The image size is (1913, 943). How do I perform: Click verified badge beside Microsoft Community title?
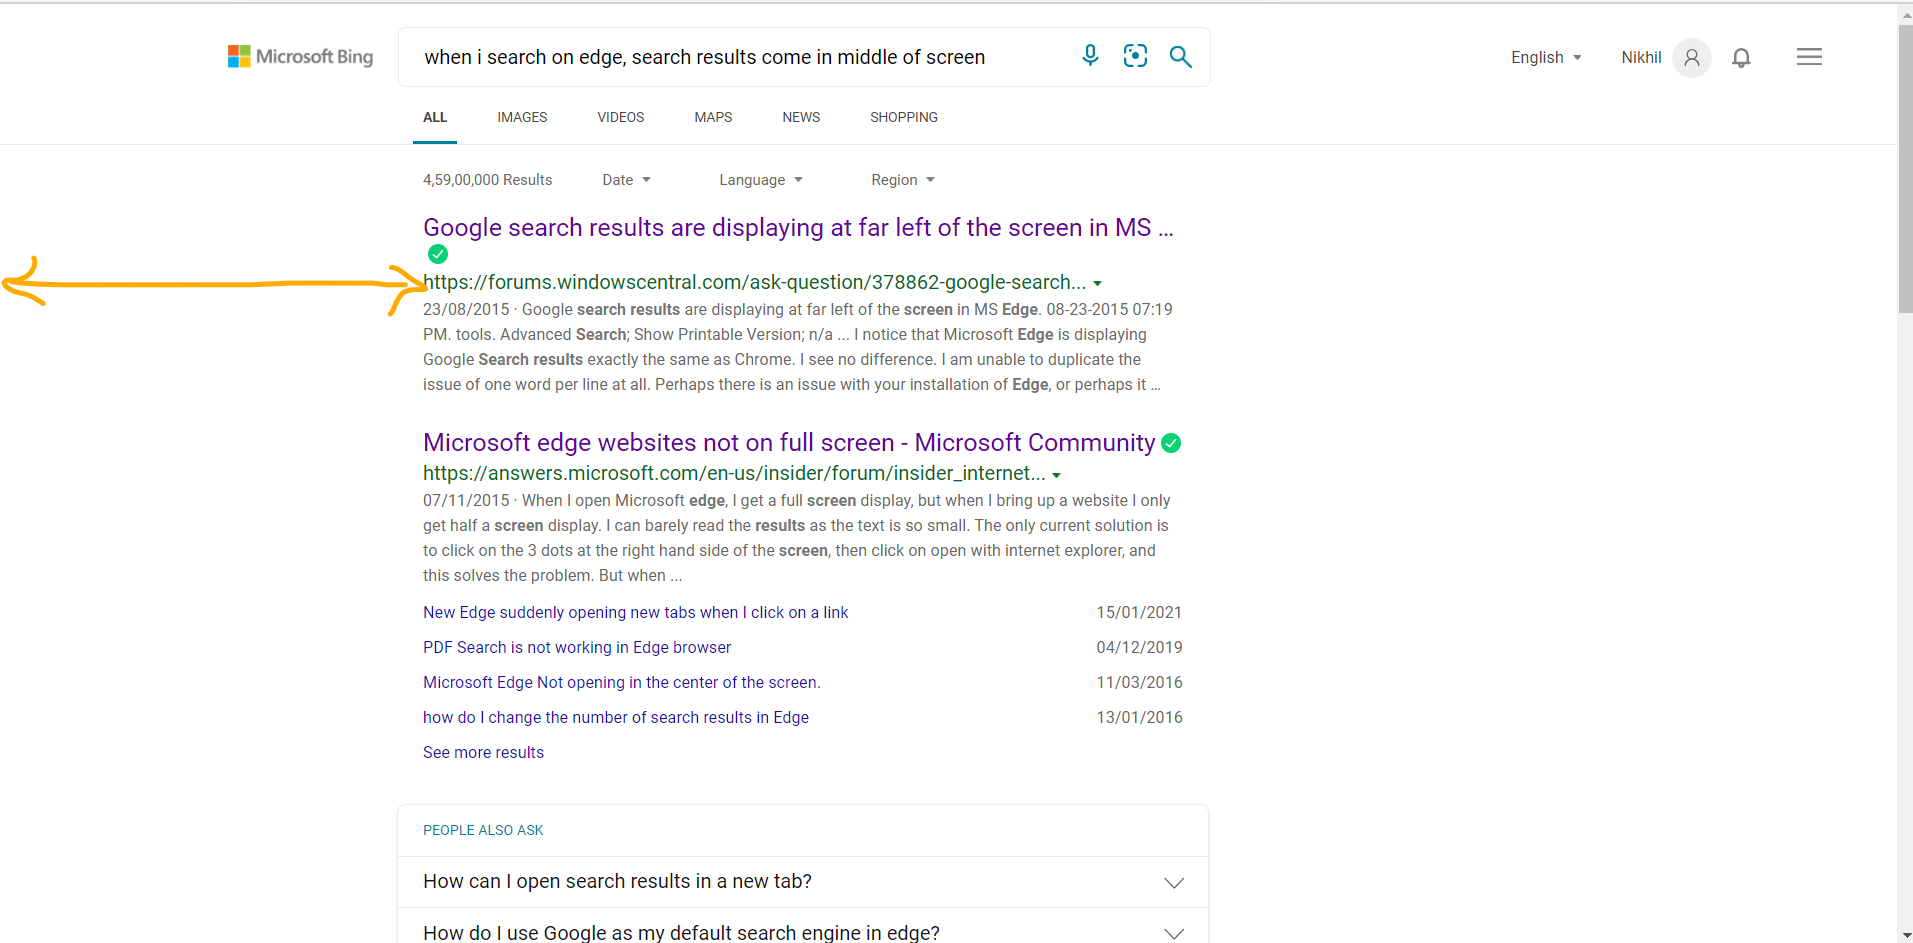1171,443
